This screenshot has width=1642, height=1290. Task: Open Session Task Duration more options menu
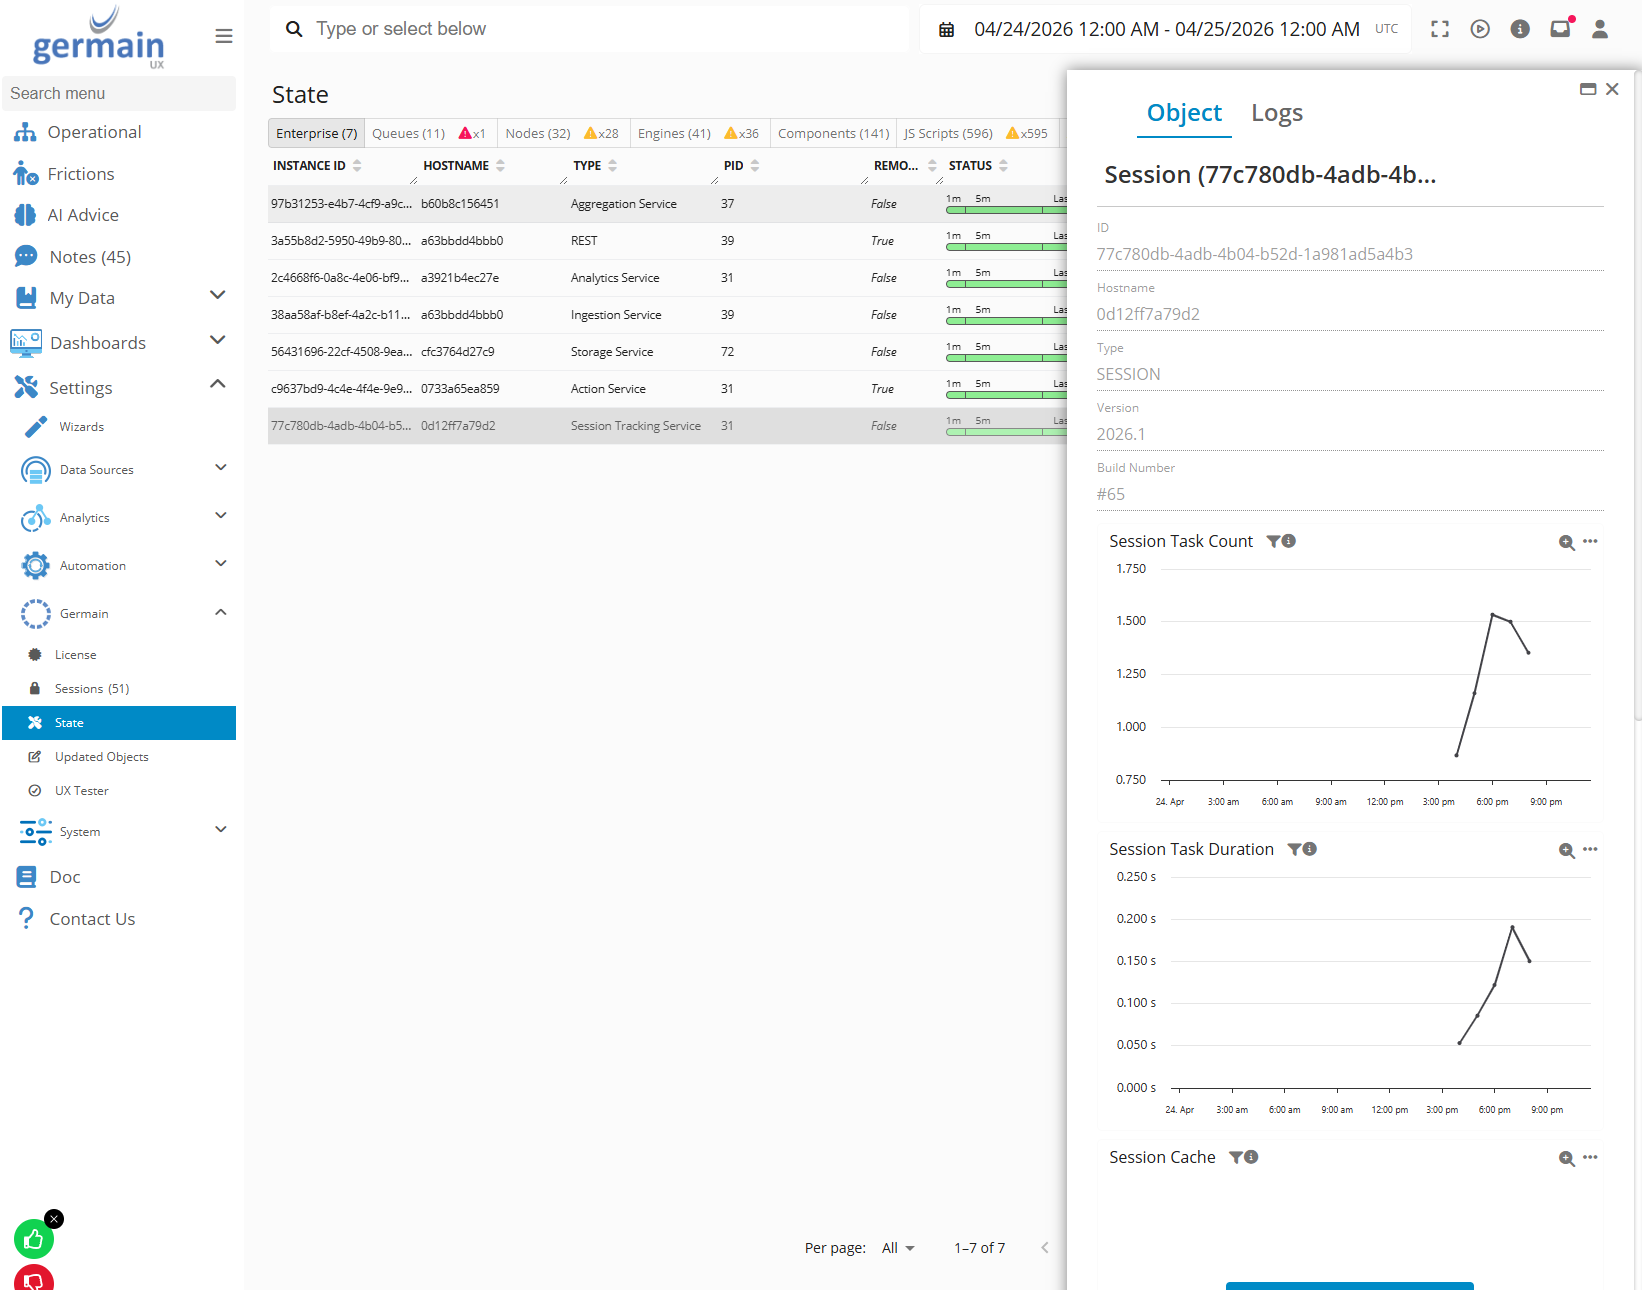click(1590, 850)
